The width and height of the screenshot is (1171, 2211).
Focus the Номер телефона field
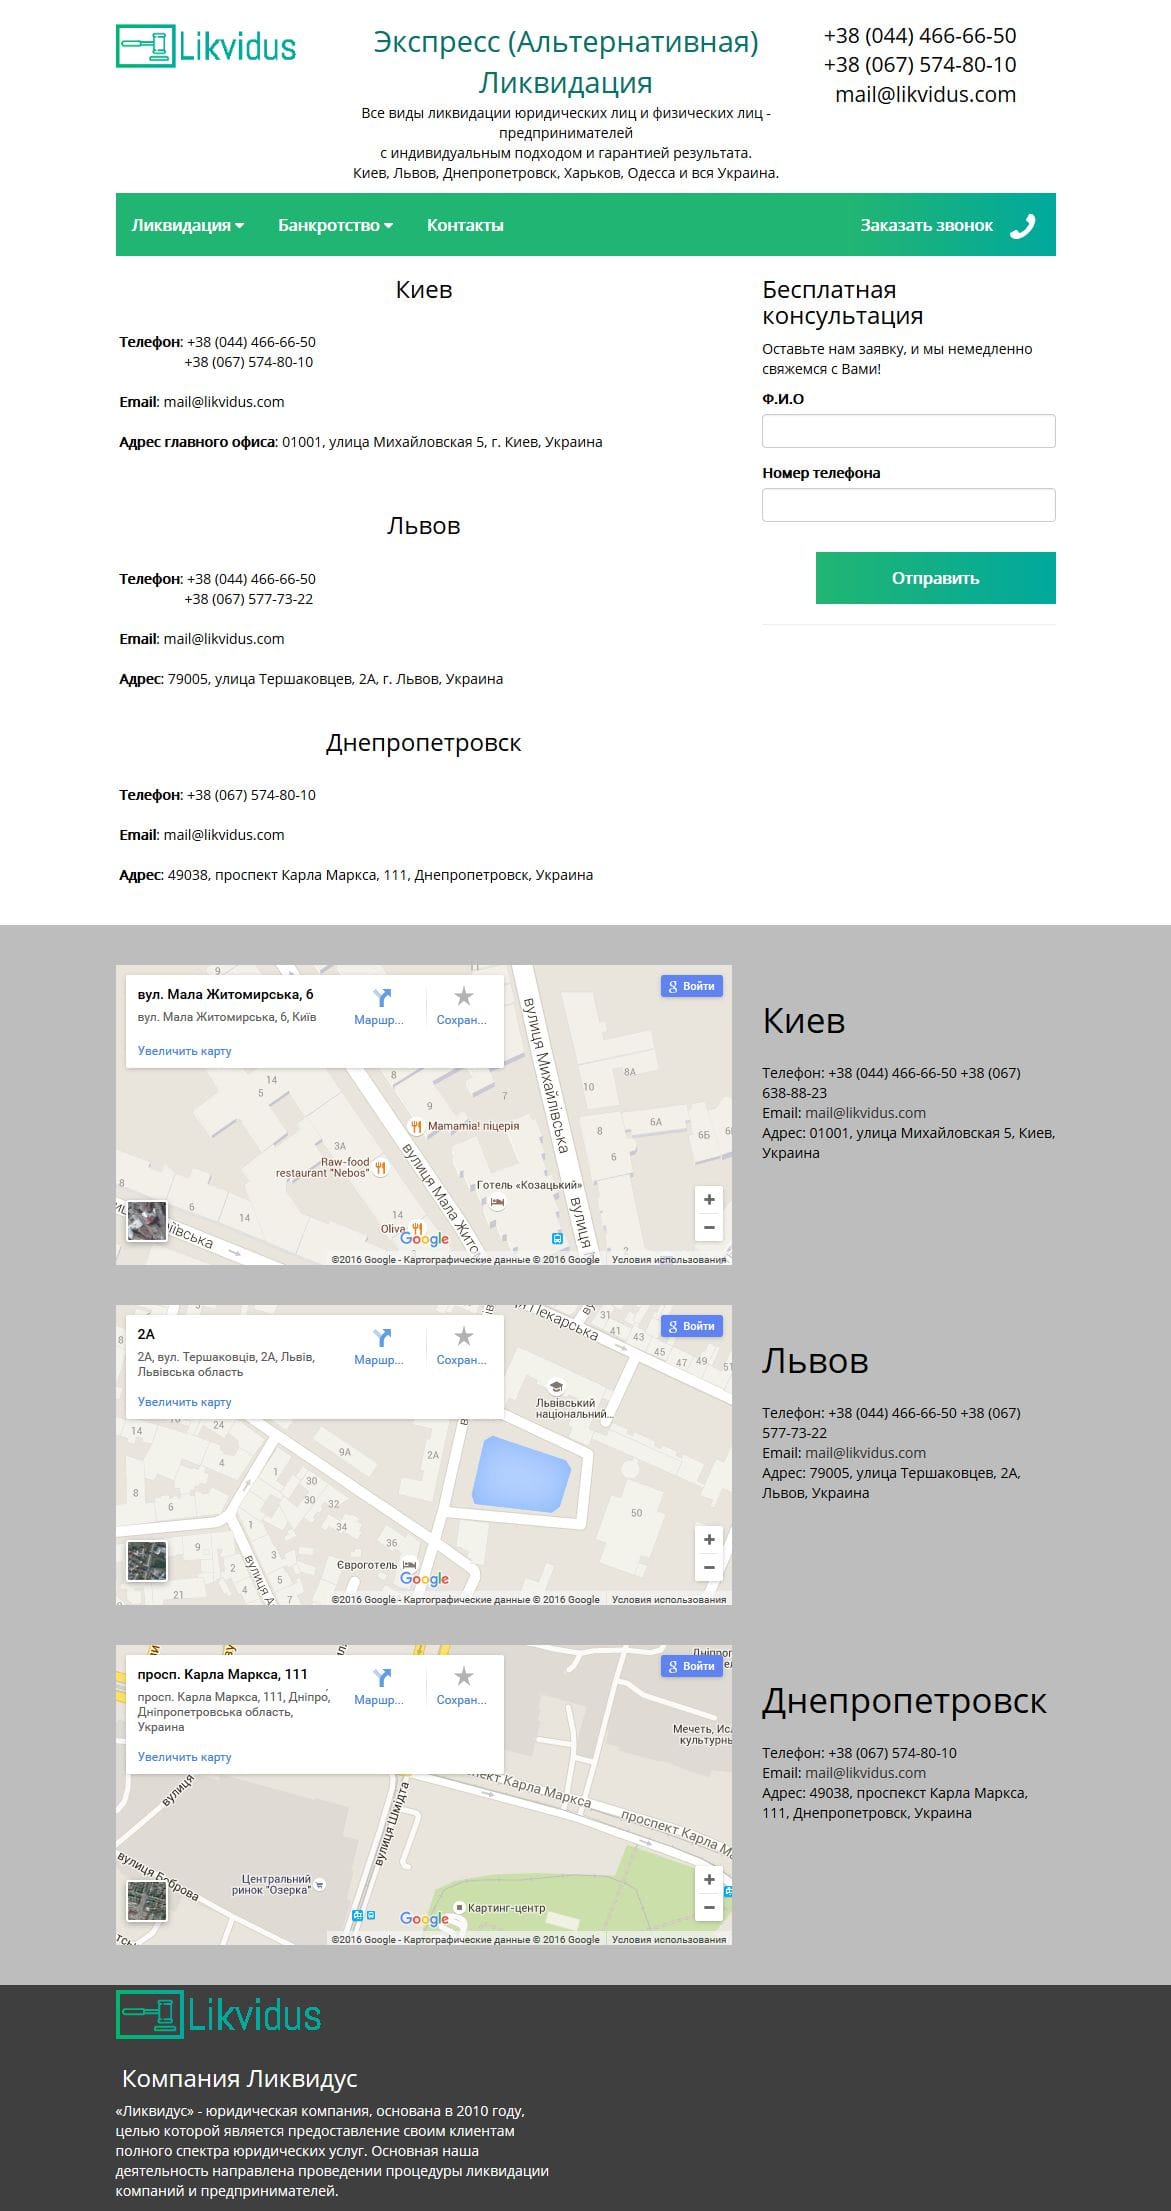tap(908, 505)
